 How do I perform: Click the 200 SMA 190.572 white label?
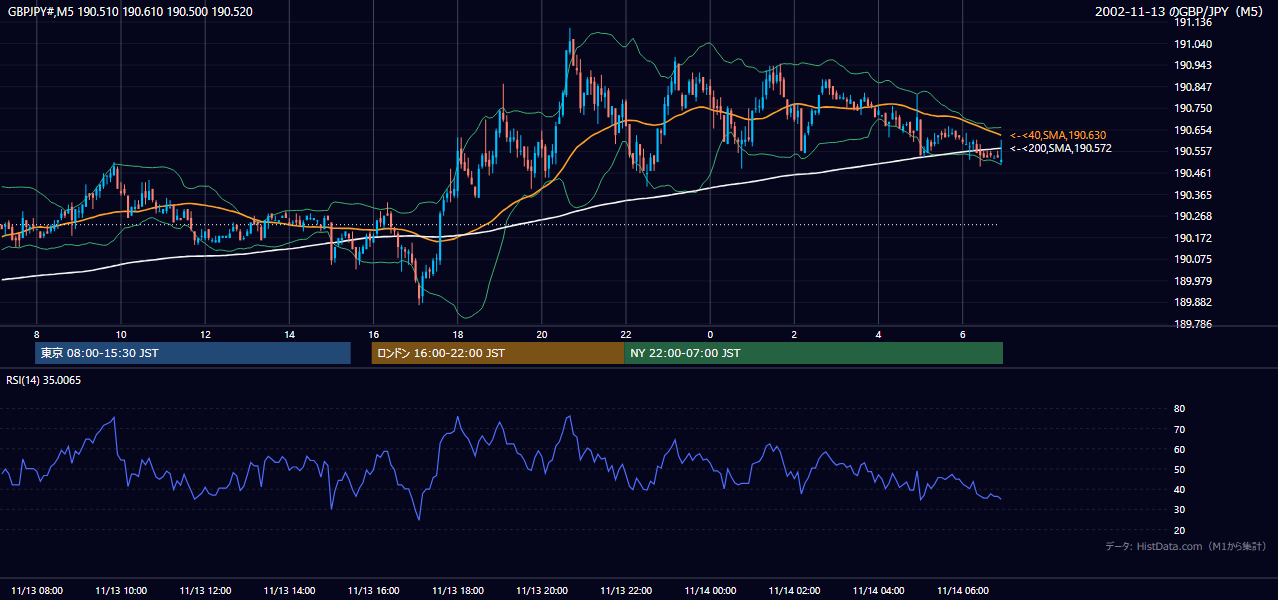tap(1060, 148)
